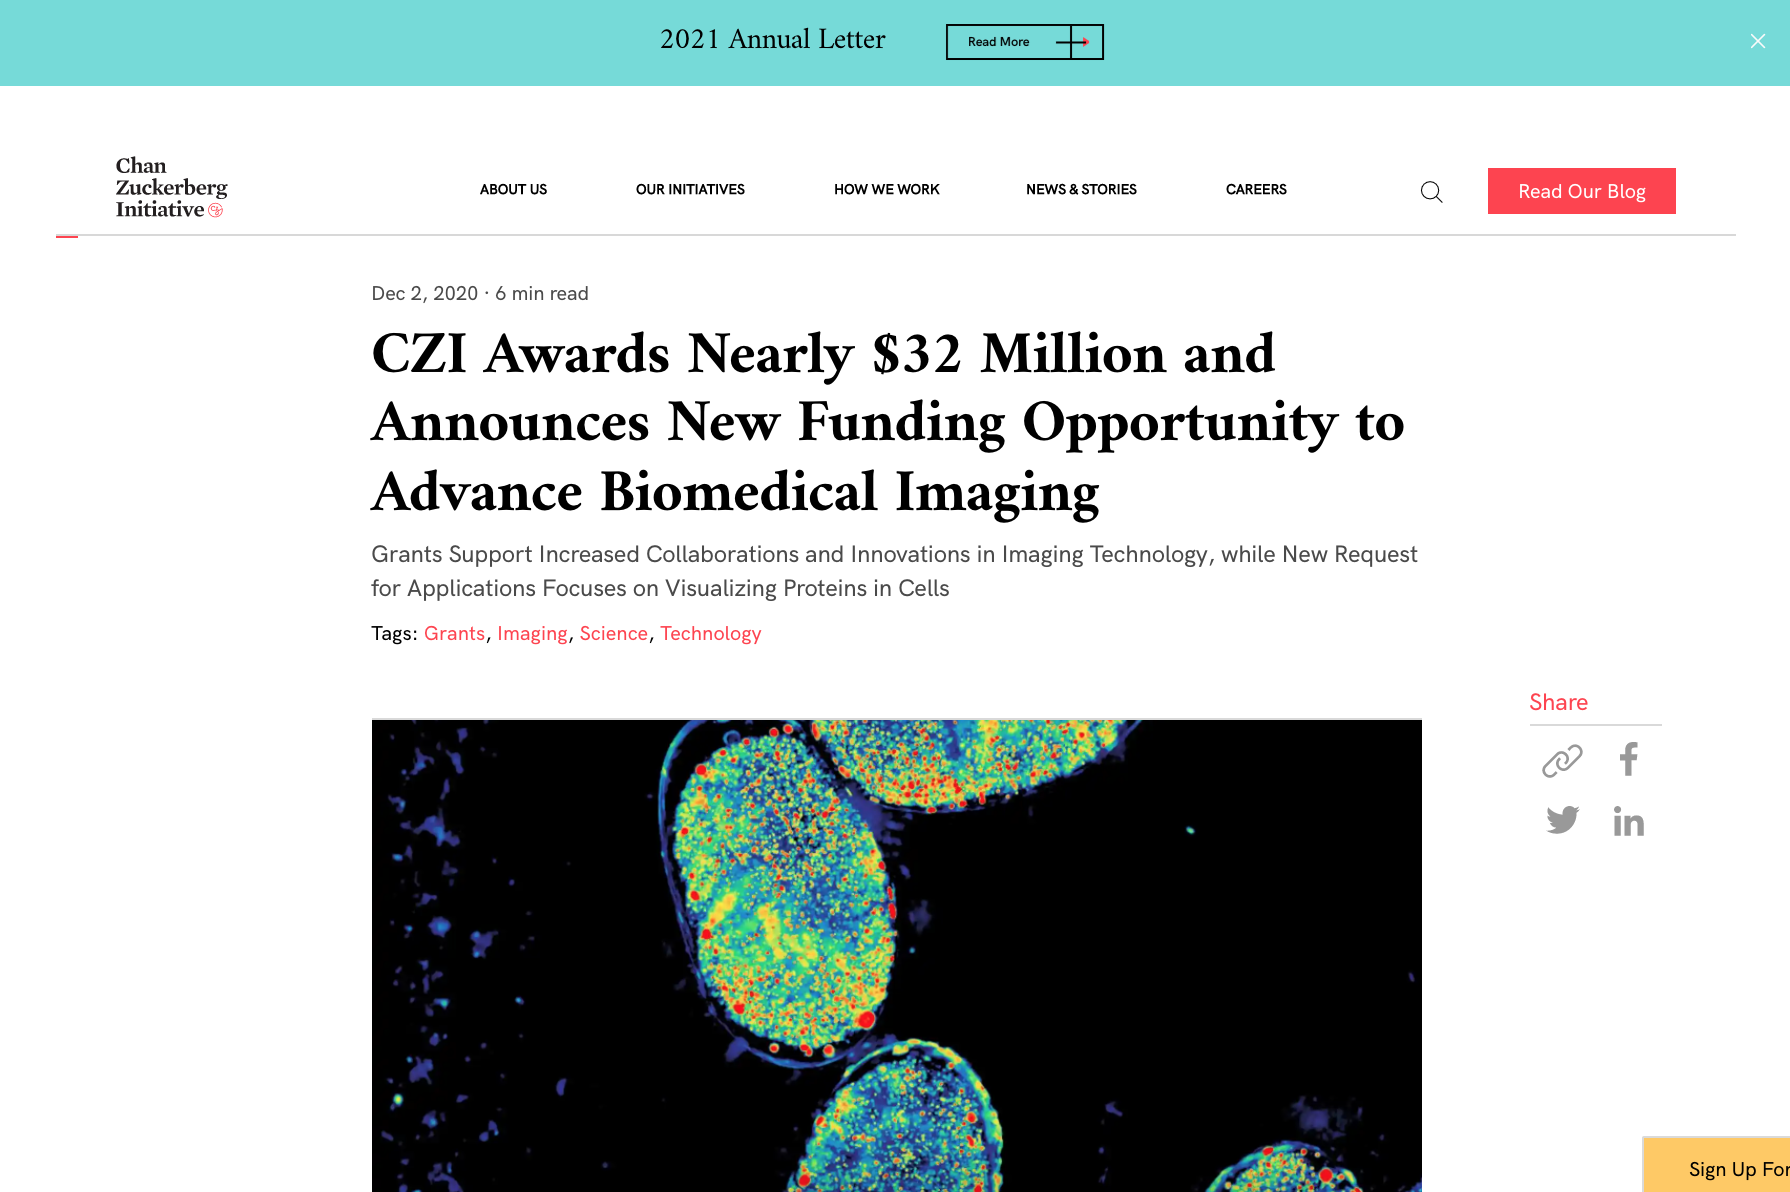This screenshot has width=1790, height=1192.
Task: Dismiss the 2021 Annual Letter banner
Action: [x=1757, y=41]
